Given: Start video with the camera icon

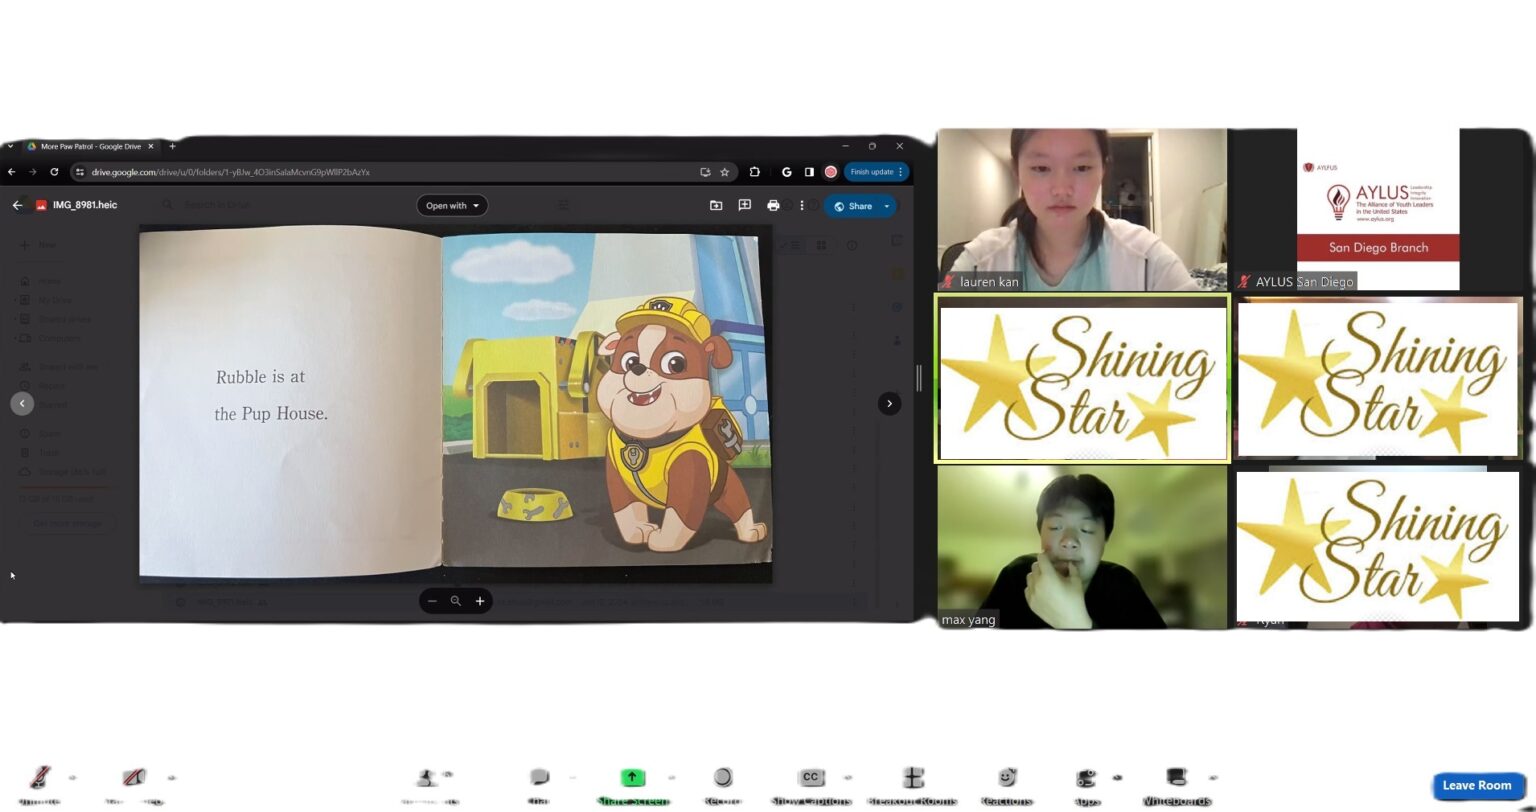Looking at the screenshot, I should (134, 777).
